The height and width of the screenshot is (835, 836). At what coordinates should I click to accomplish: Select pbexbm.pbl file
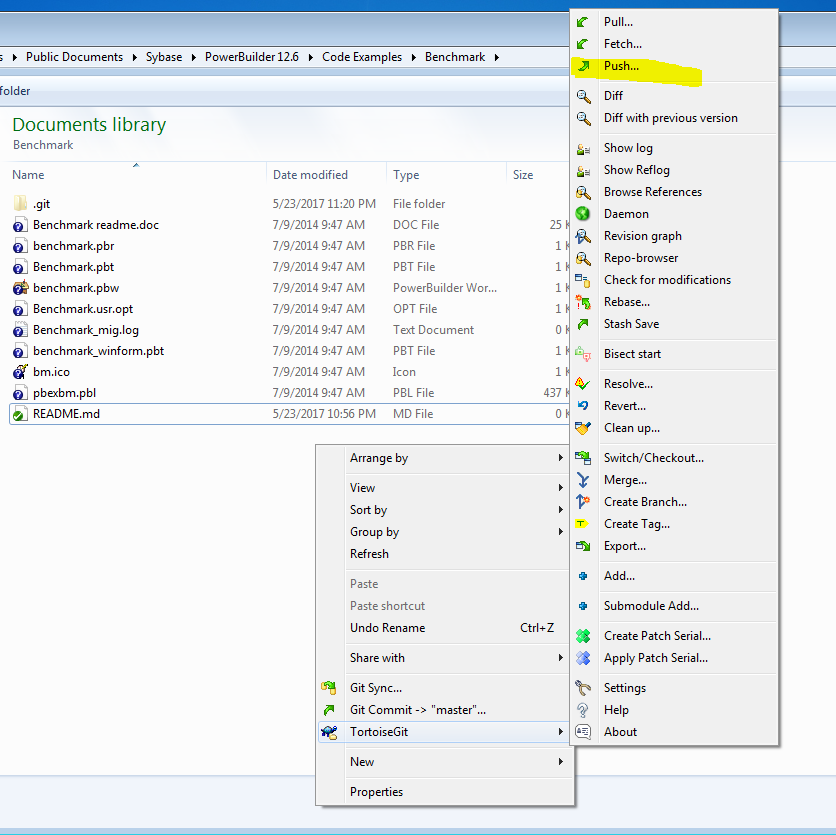(x=65, y=393)
